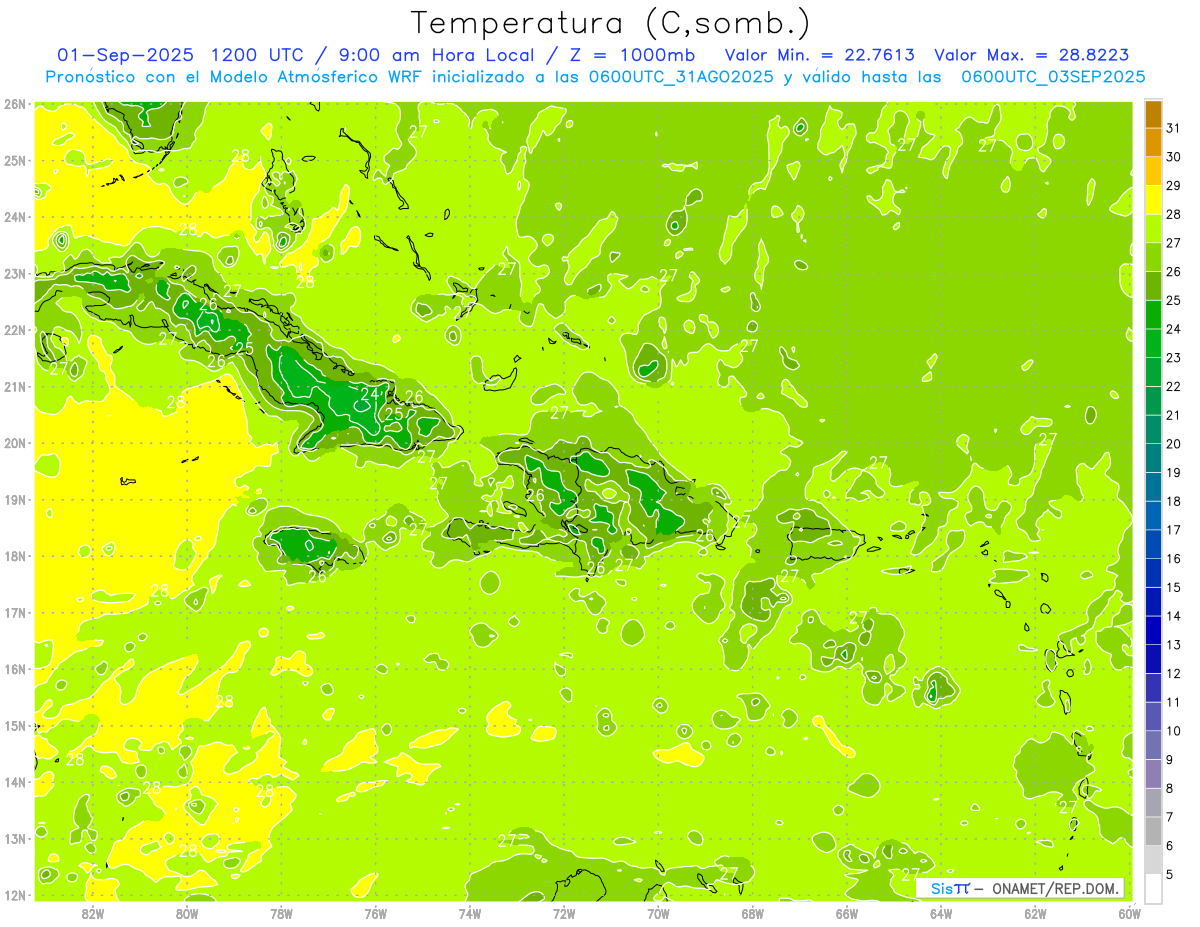Image resolution: width=1200 pixels, height=927 pixels.
Task: Click the colorbar label 14
Action: [1173, 616]
